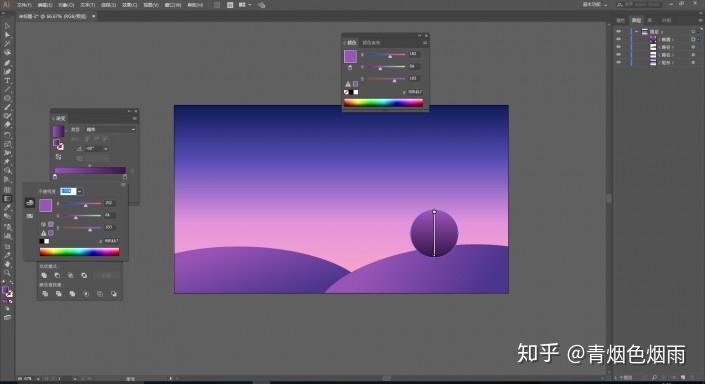
Task: Click the purple fill swatch in Color panel
Action: click(350, 56)
